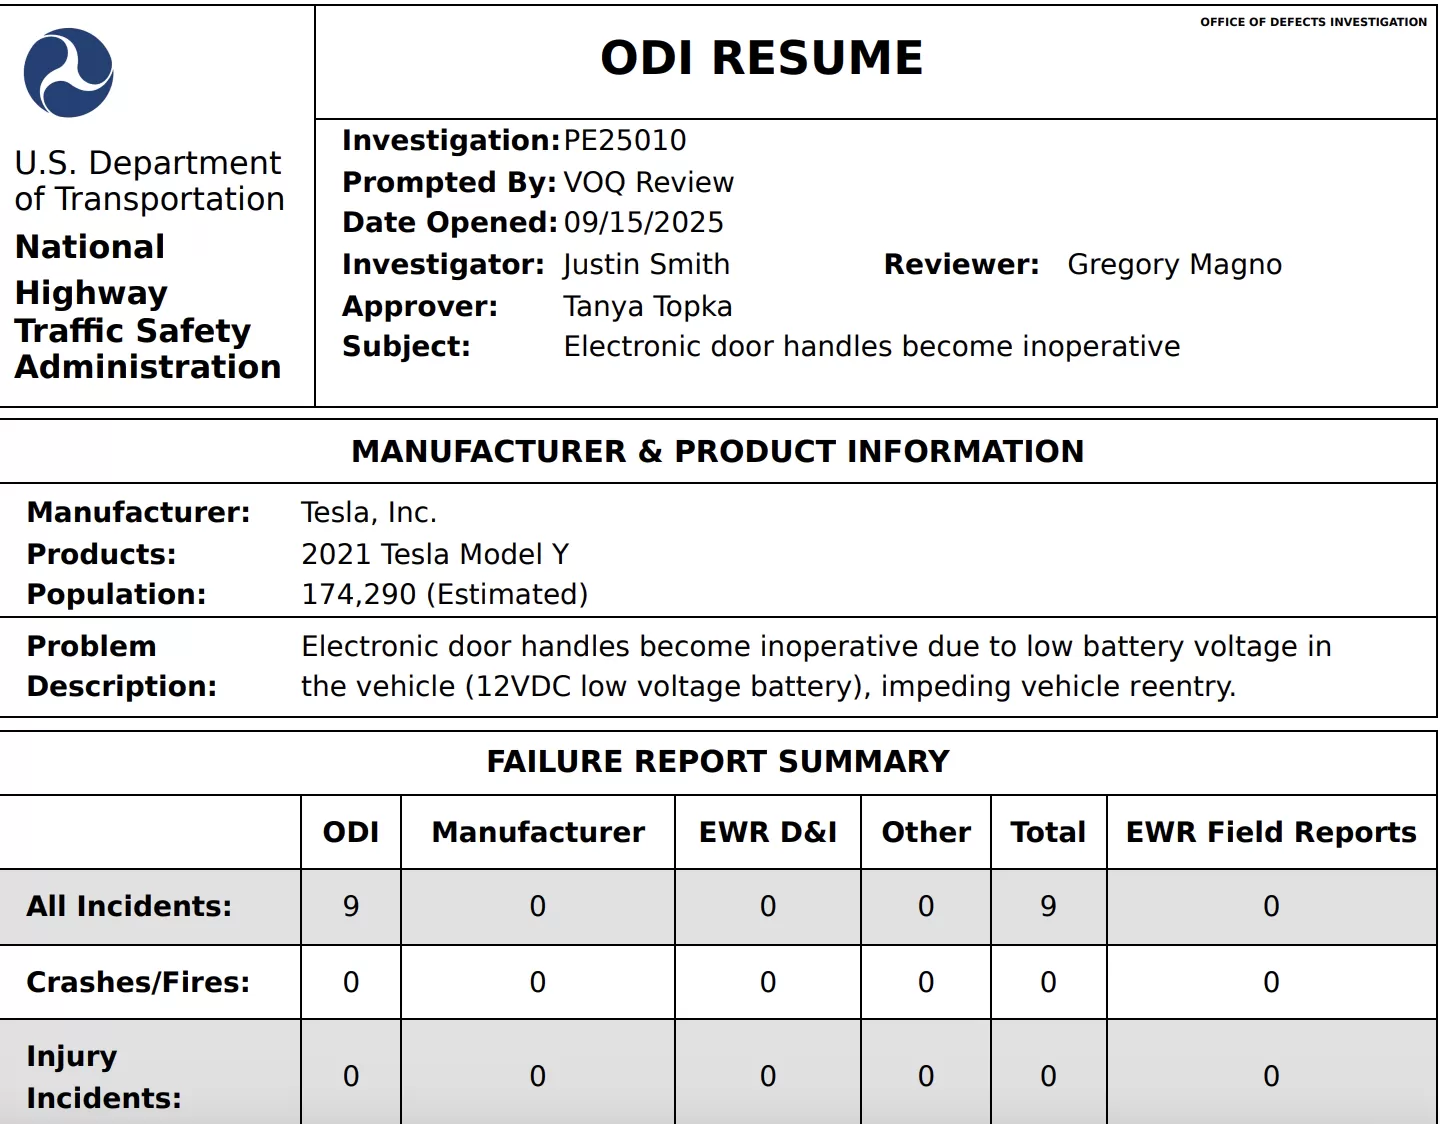Select the Manufacturer column header in table

[x=538, y=833]
